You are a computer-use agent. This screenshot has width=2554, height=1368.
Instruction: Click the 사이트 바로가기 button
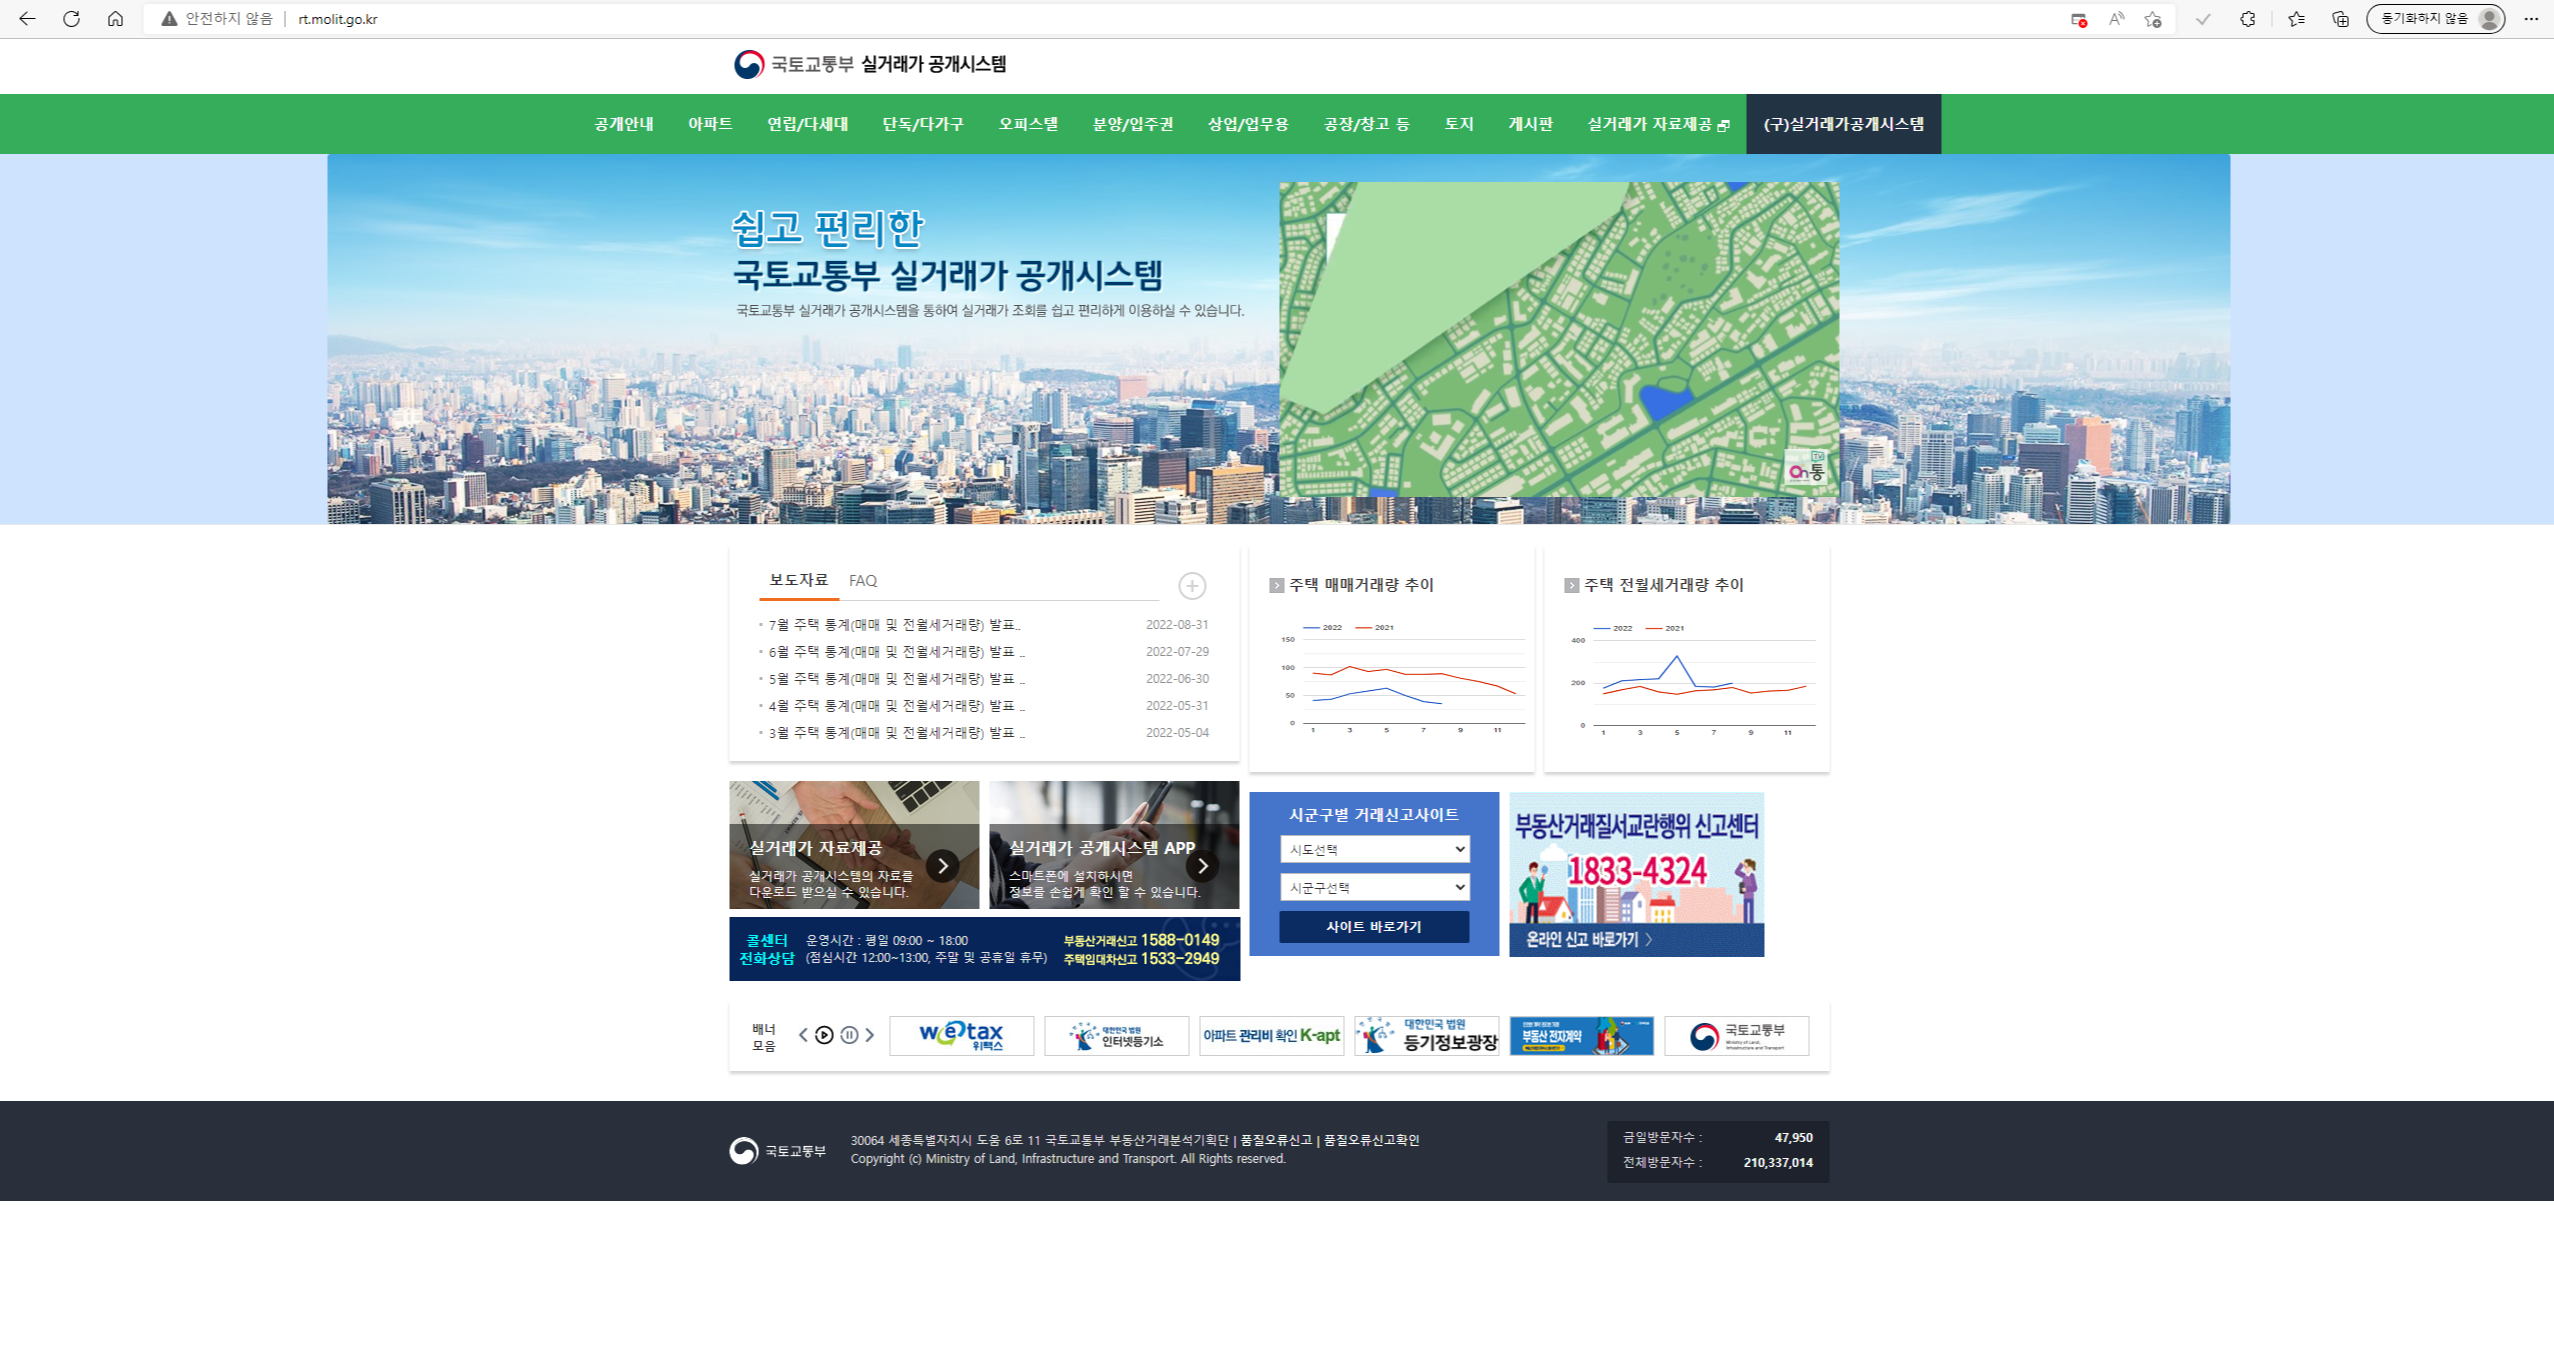pyautogui.click(x=1373, y=926)
